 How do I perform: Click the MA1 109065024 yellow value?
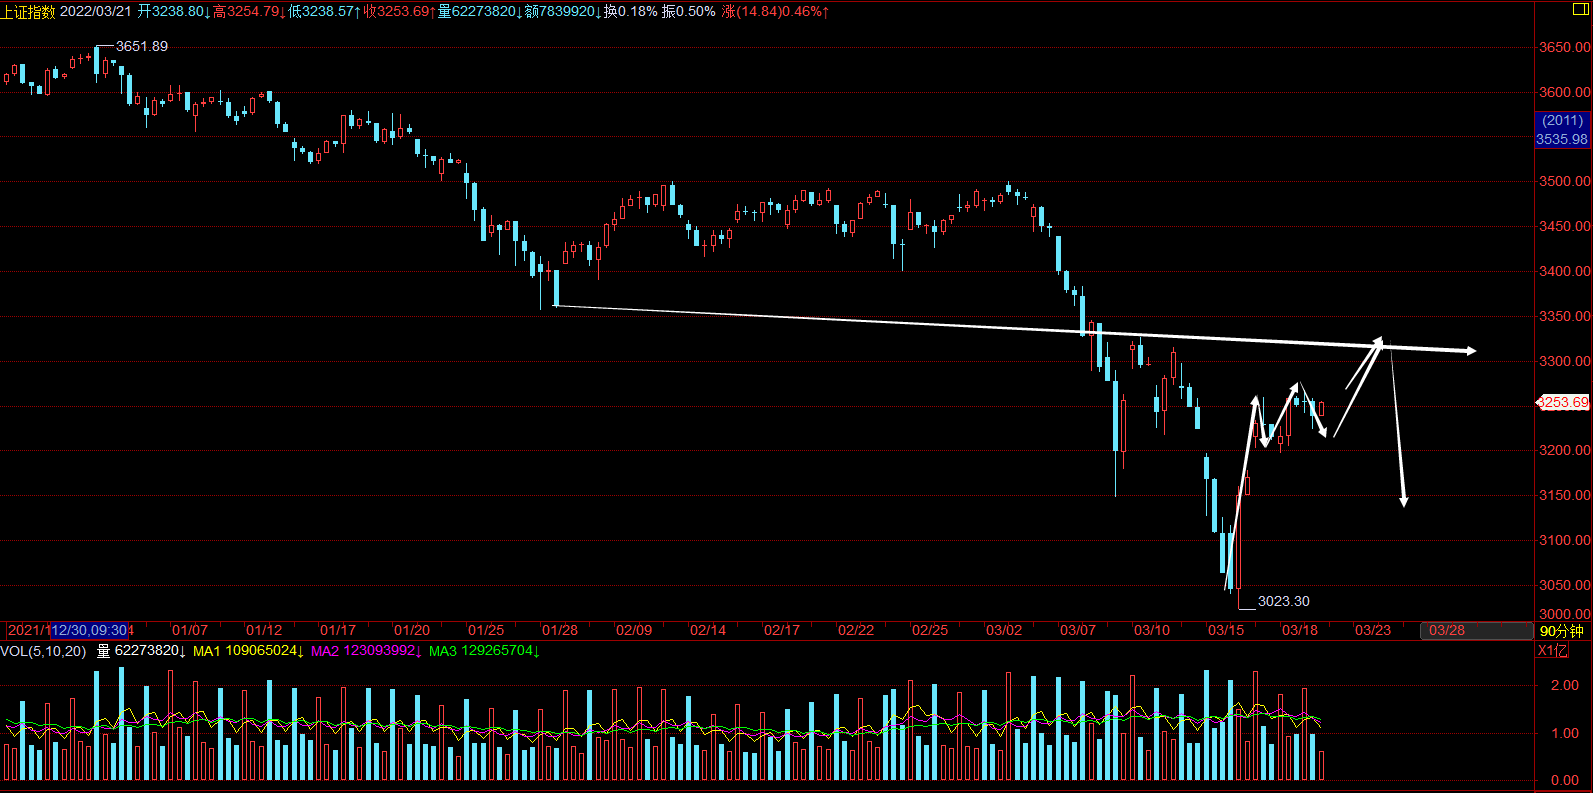tap(248, 651)
